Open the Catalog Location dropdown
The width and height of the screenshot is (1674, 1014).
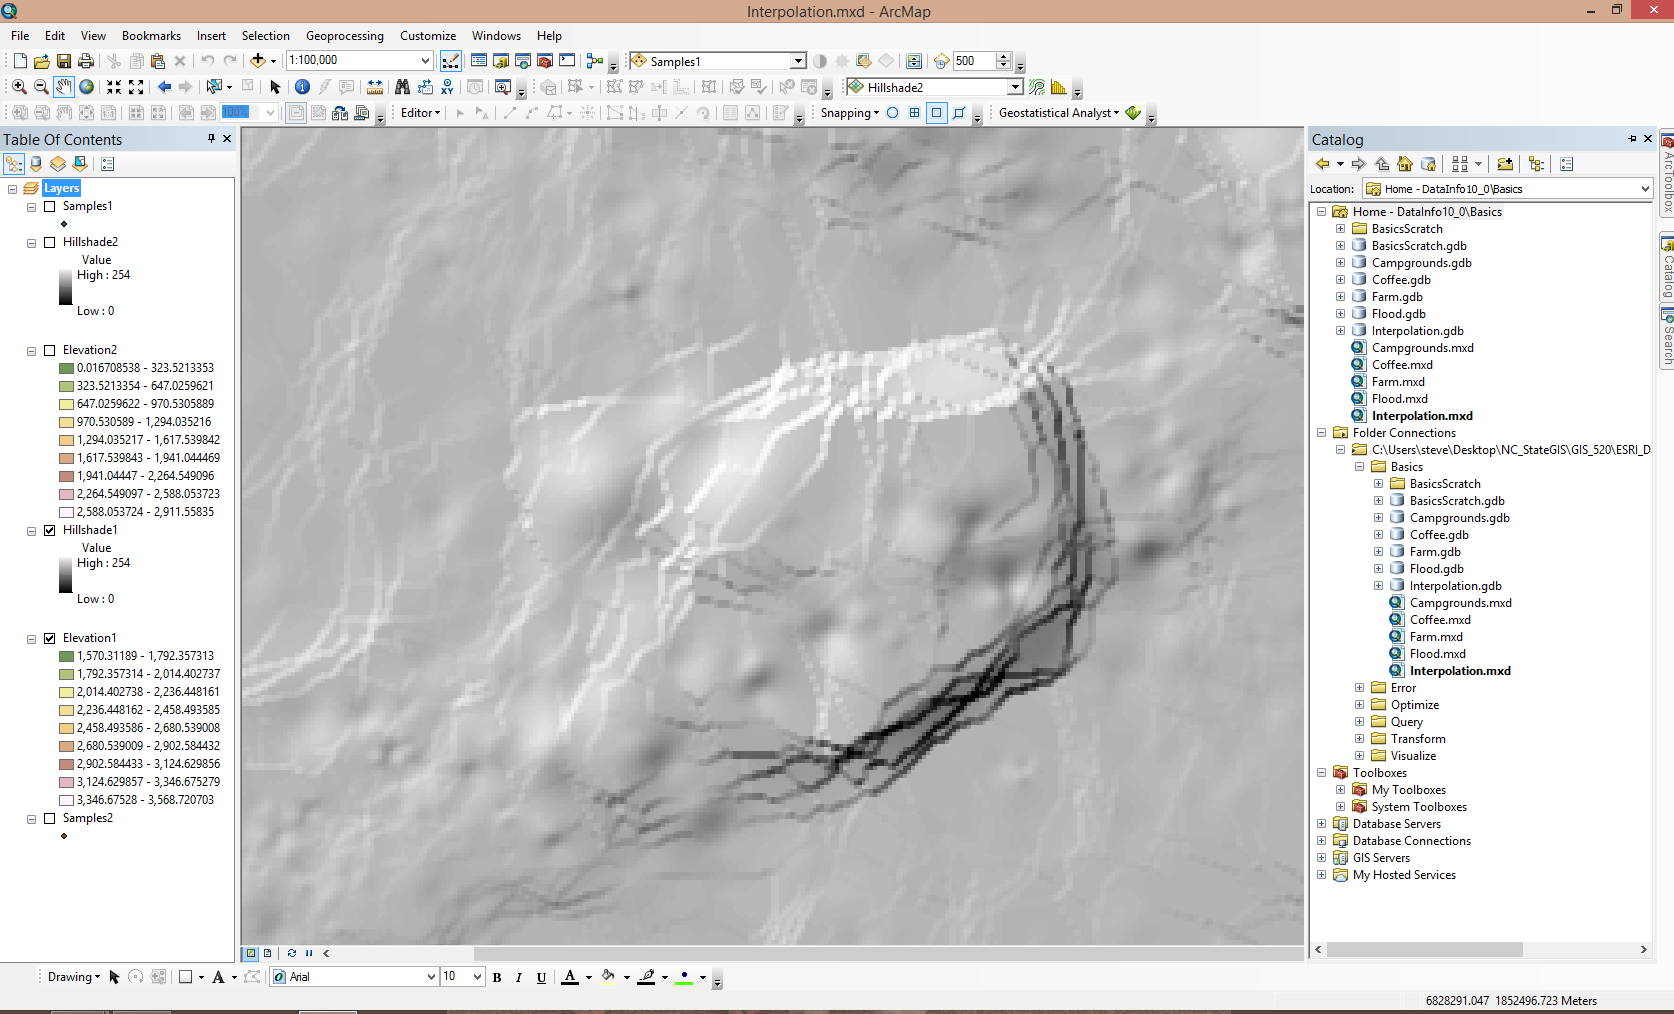(x=1644, y=189)
